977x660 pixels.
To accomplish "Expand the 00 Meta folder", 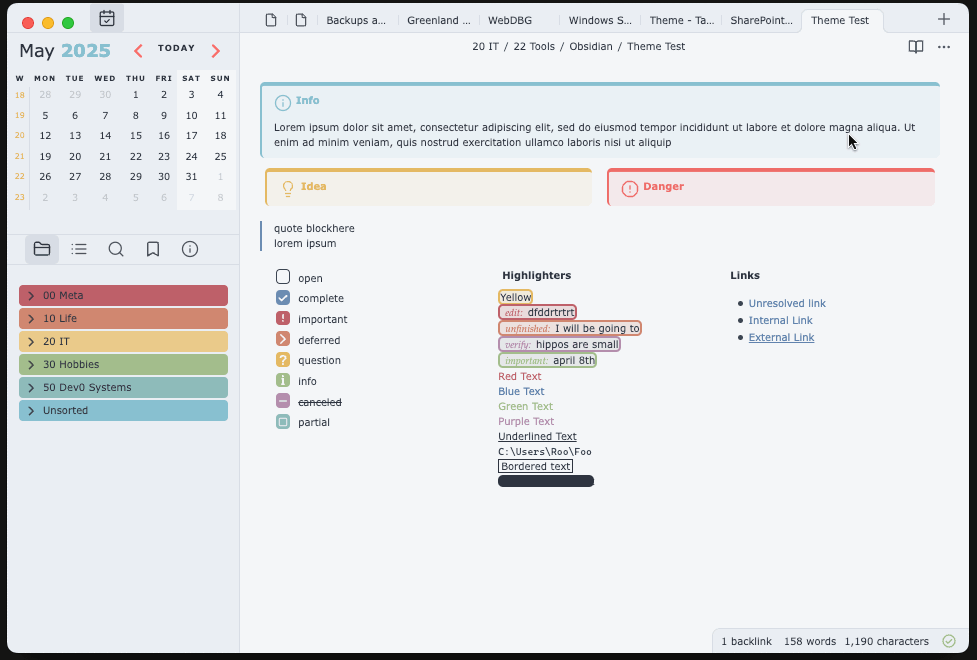I will click(x=123, y=295).
